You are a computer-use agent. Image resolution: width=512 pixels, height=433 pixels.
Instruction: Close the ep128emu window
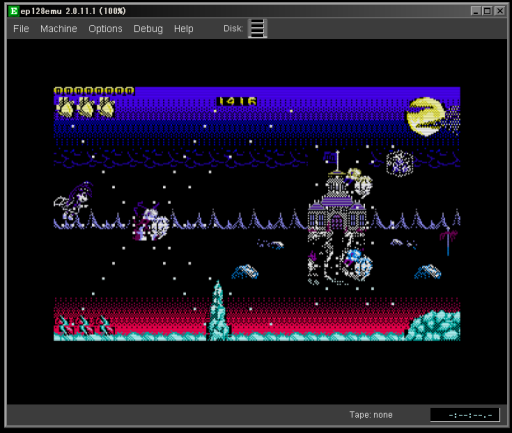tap(500, 11)
